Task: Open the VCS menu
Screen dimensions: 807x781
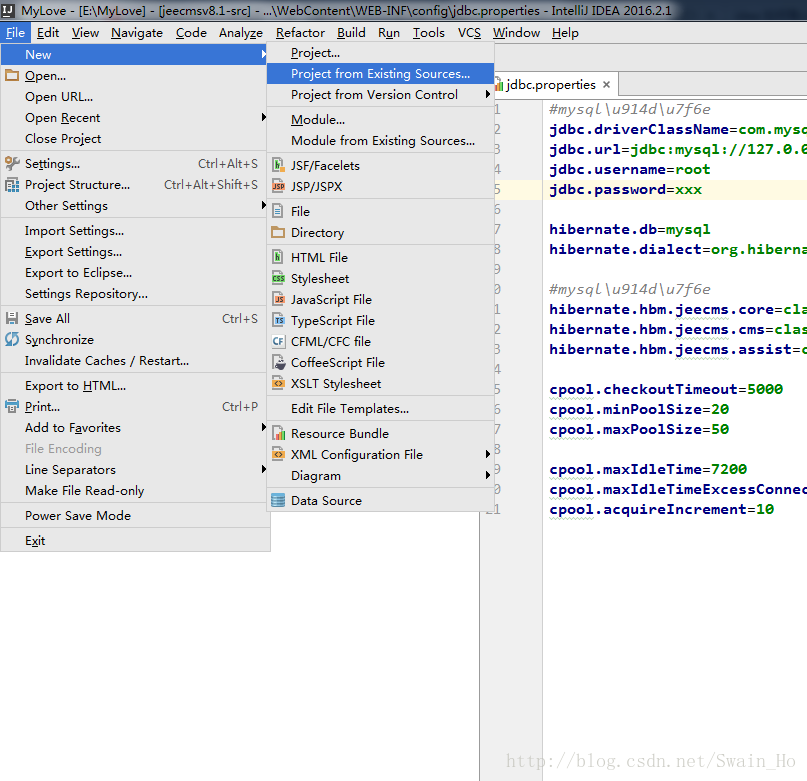Action: click(469, 33)
